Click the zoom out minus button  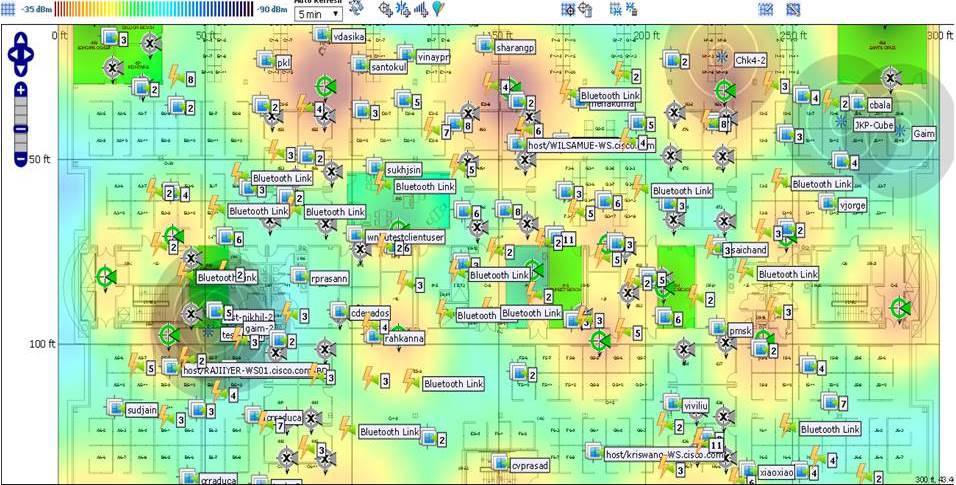(21, 159)
